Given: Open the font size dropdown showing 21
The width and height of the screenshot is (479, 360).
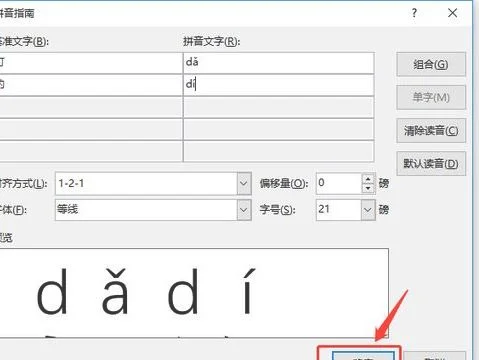Looking at the screenshot, I should pyautogui.click(x=368, y=210).
